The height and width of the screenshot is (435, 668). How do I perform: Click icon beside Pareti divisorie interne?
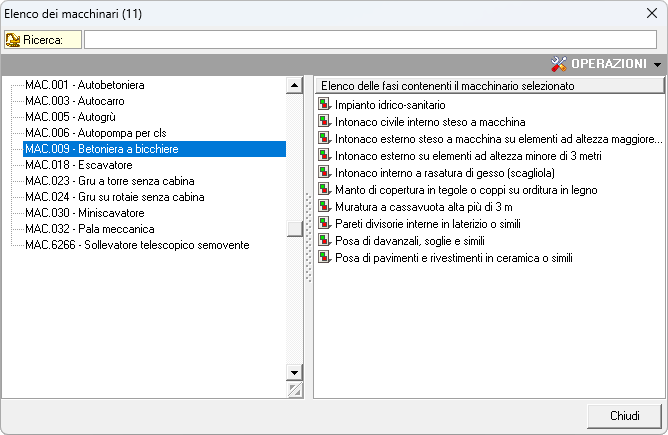324,223
